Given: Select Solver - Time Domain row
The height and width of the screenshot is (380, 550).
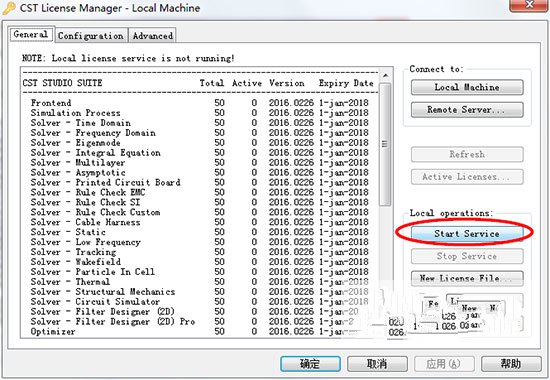Looking at the screenshot, I should pyautogui.click(x=199, y=123).
